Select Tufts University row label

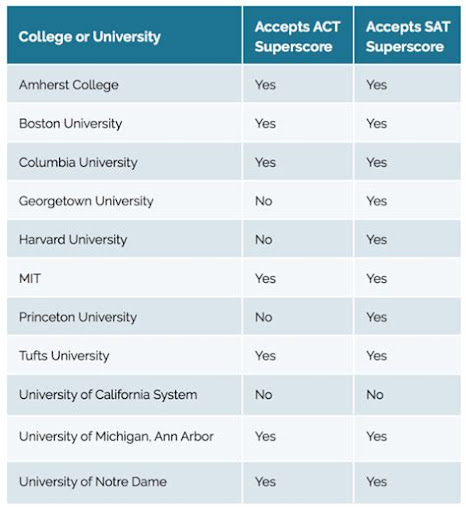(64, 356)
